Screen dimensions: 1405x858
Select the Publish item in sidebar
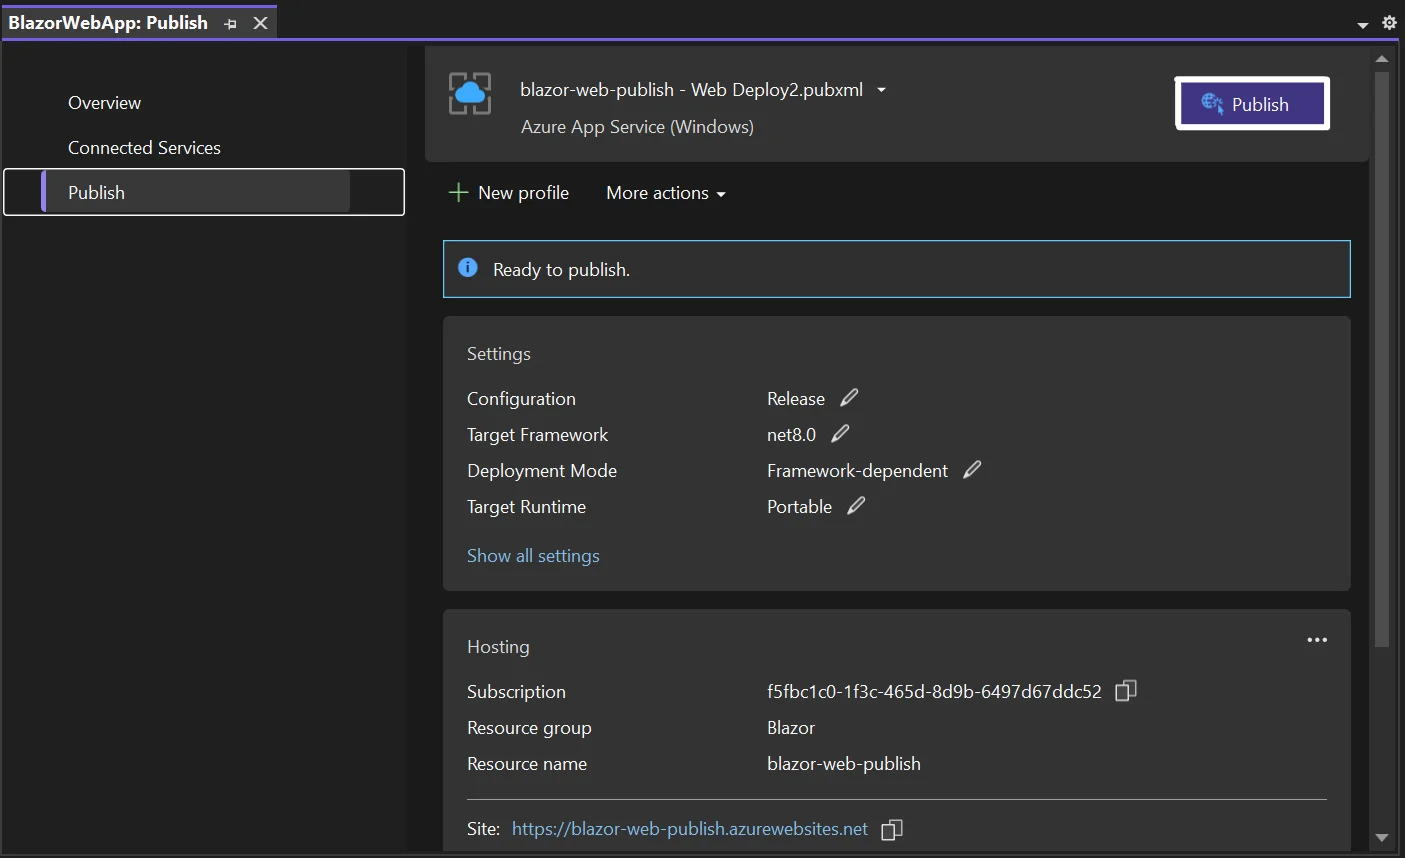pyautogui.click(x=97, y=192)
